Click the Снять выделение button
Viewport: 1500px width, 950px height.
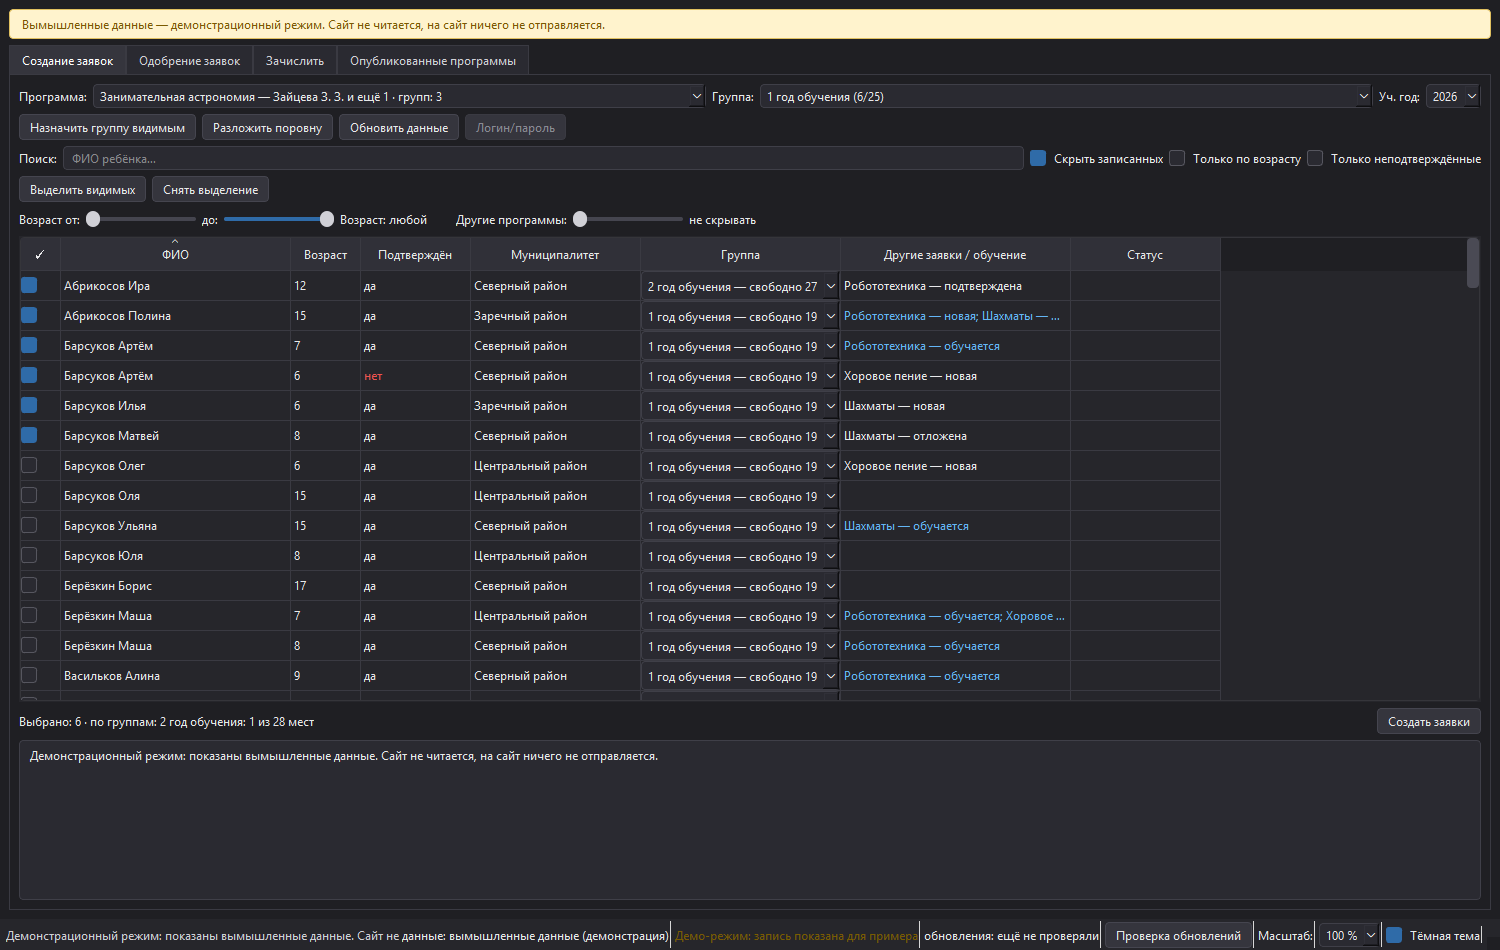coord(210,190)
